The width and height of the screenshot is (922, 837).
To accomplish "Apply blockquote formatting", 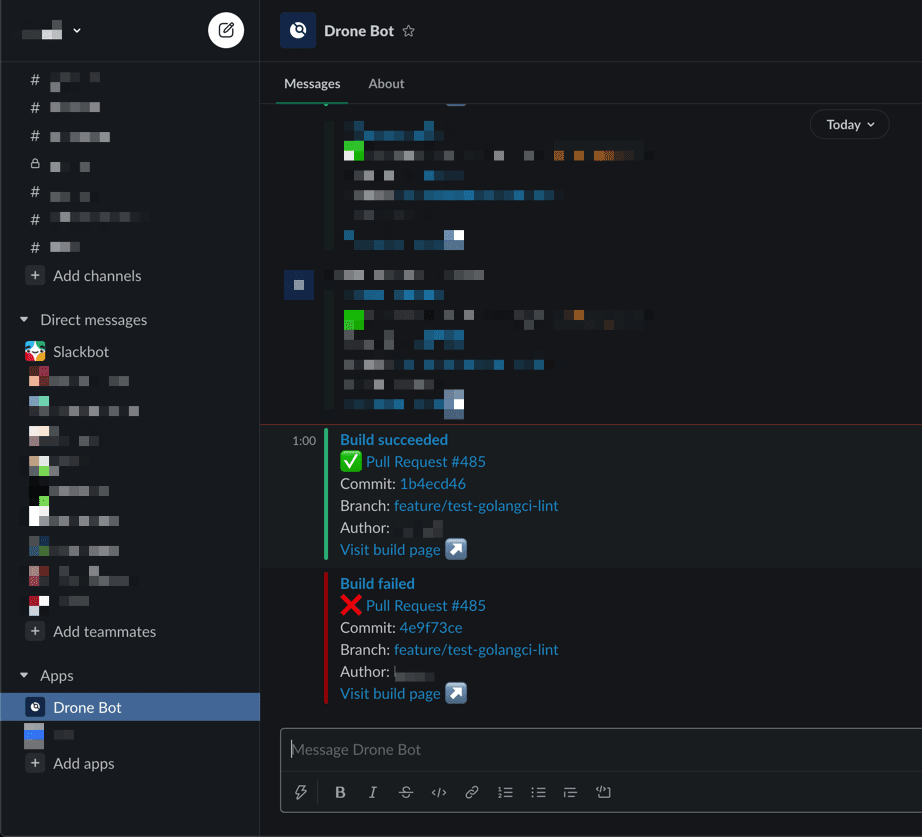I will pos(570,792).
